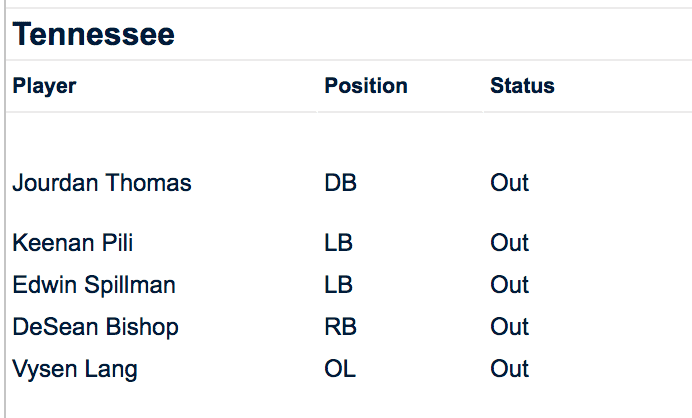Click the OL position for Vysen Lang
692x418 pixels.
[340, 369]
